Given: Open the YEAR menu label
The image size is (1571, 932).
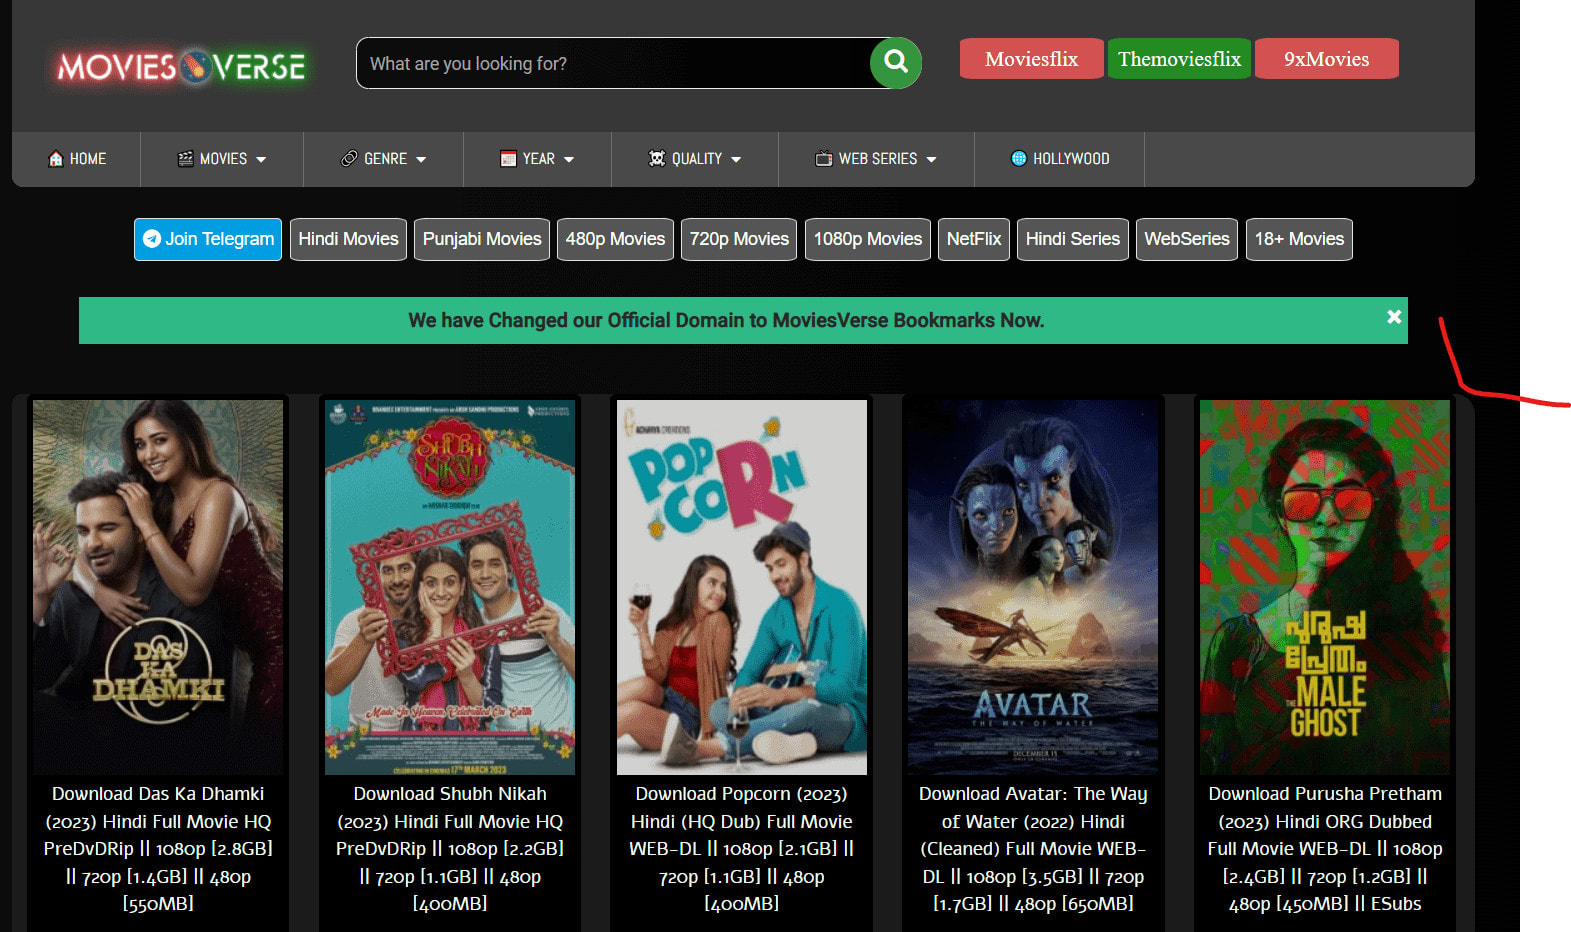Looking at the screenshot, I should [x=538, y=159].
